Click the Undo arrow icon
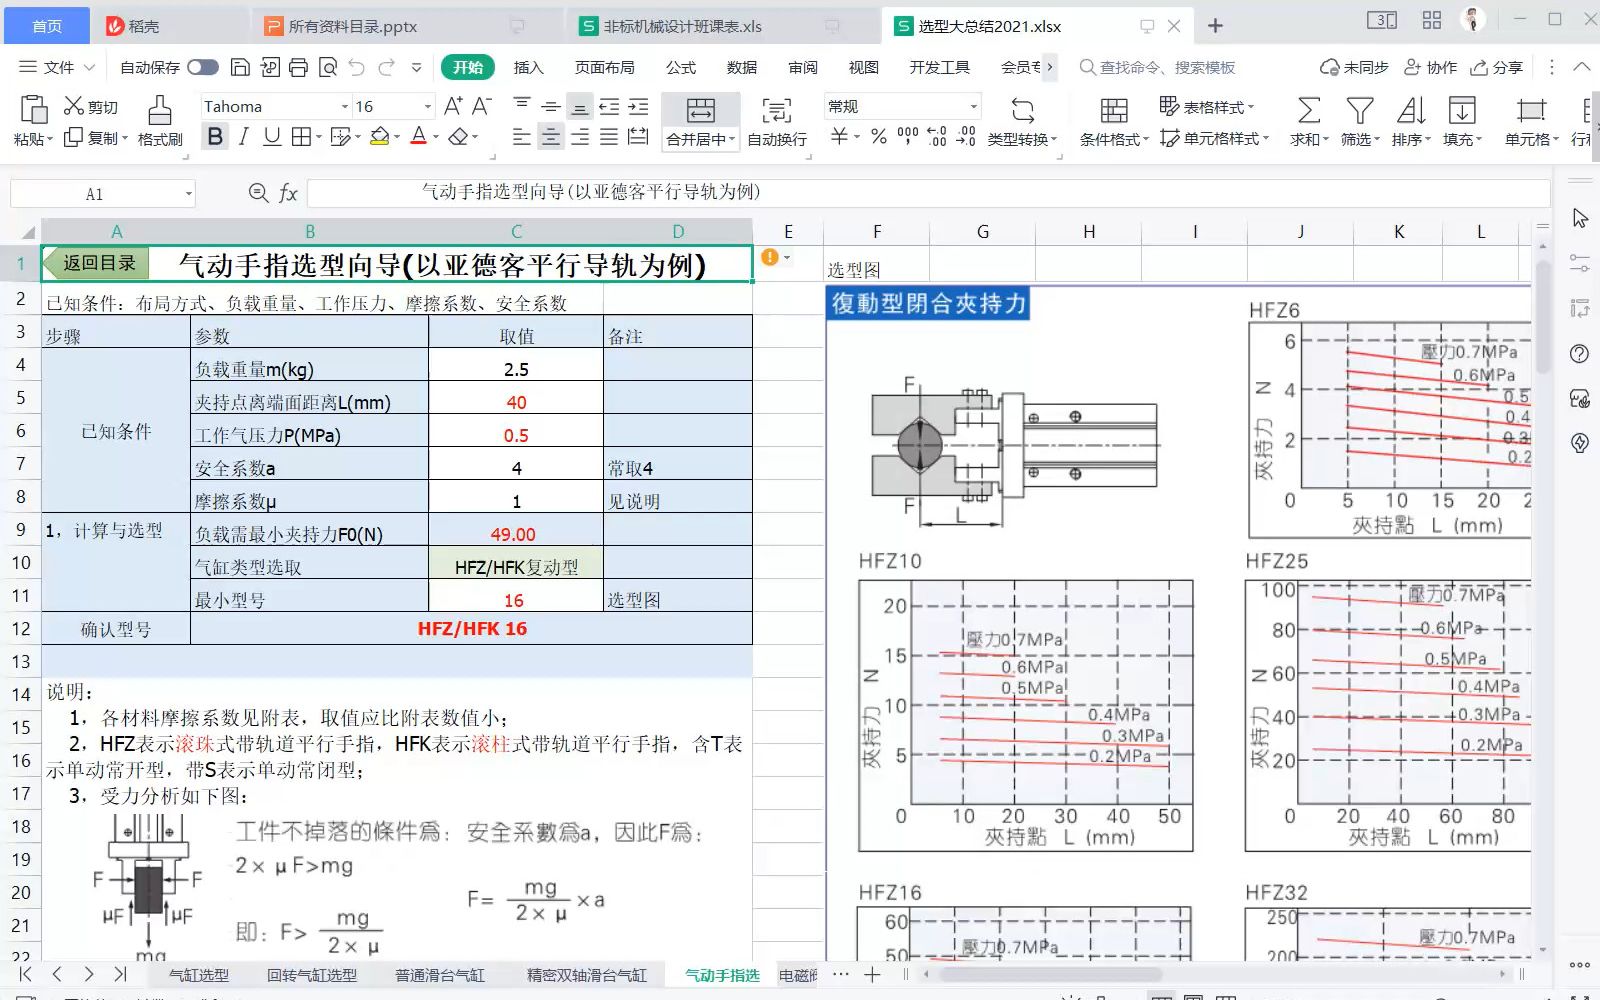The width and height of the screenshot is (1600, 1000). click(357, 67)
